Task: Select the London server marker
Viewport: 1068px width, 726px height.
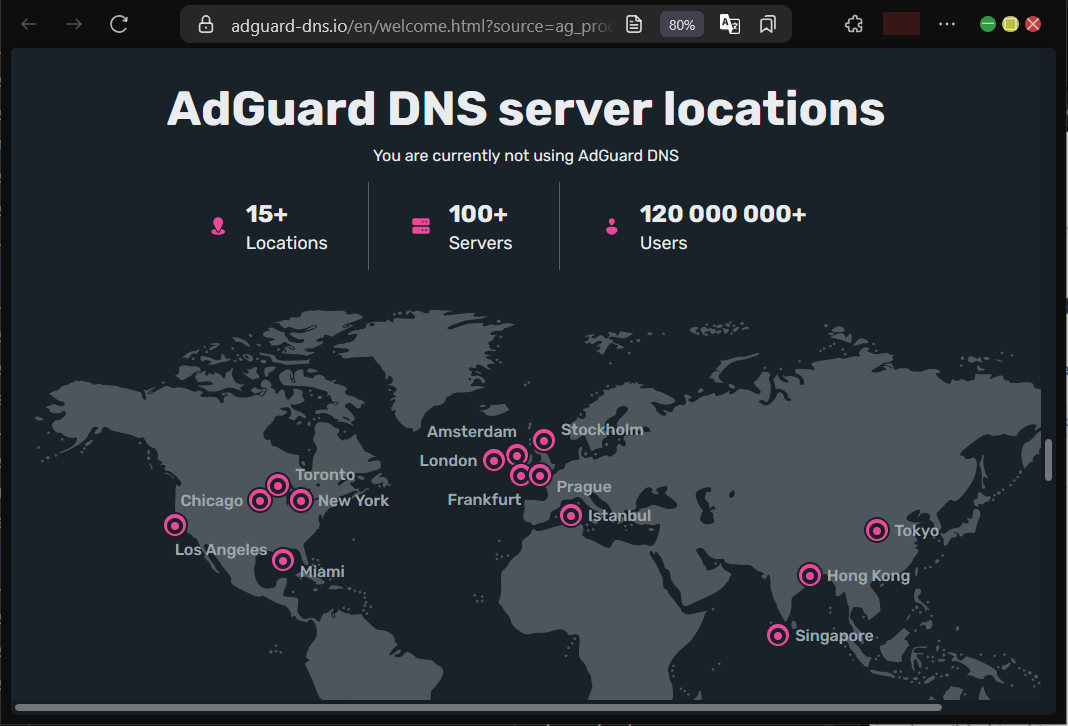Action: (x=494, y=460)
